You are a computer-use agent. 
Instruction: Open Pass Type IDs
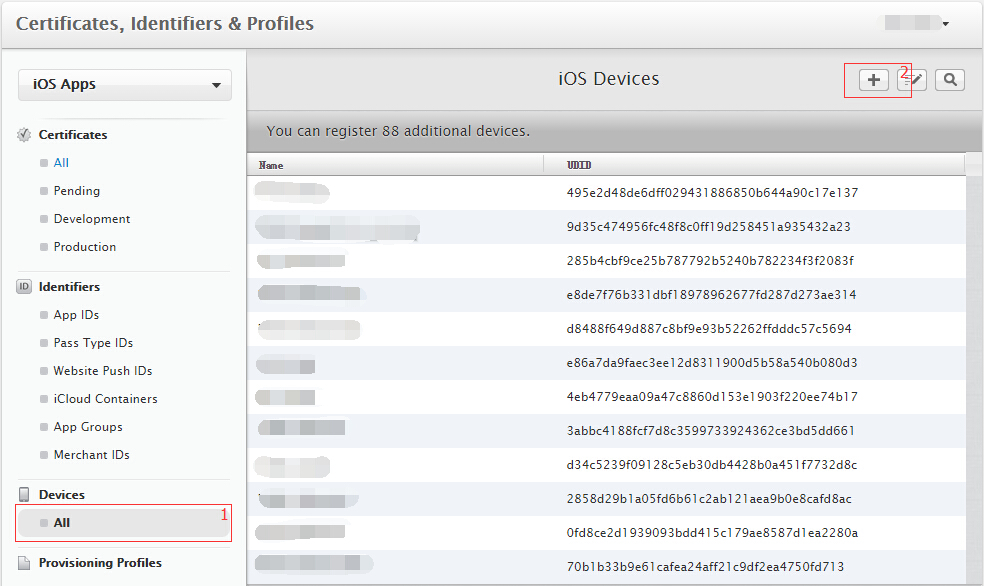93,343
